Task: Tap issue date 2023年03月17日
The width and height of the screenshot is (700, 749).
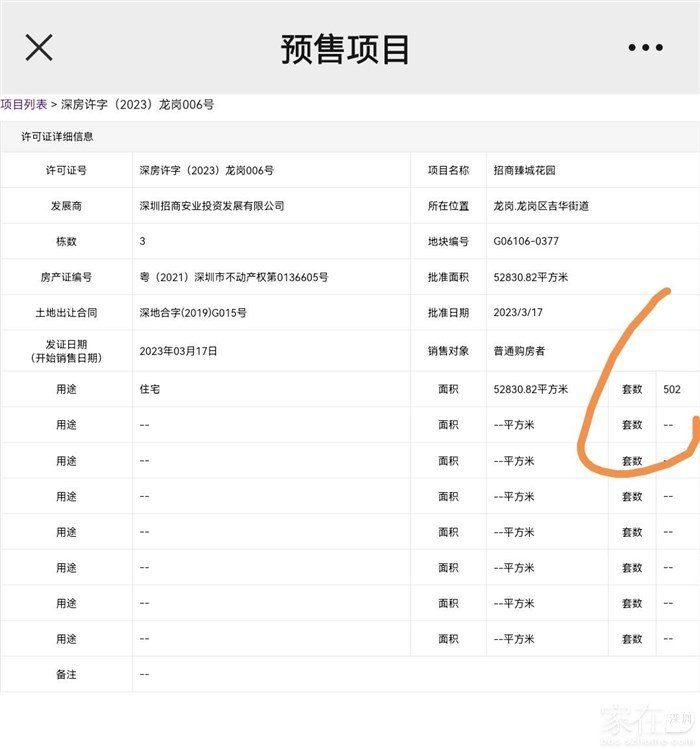Action: point(178,351)
